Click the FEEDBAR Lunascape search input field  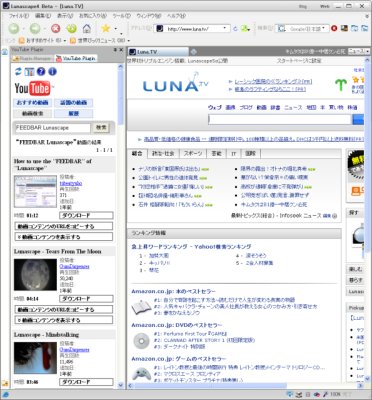tap(52, 128)
